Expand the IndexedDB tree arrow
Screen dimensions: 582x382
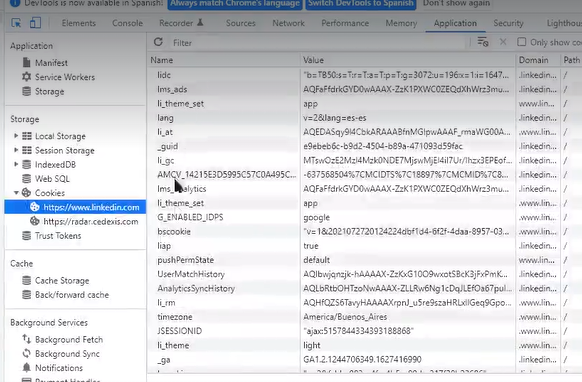16,164
